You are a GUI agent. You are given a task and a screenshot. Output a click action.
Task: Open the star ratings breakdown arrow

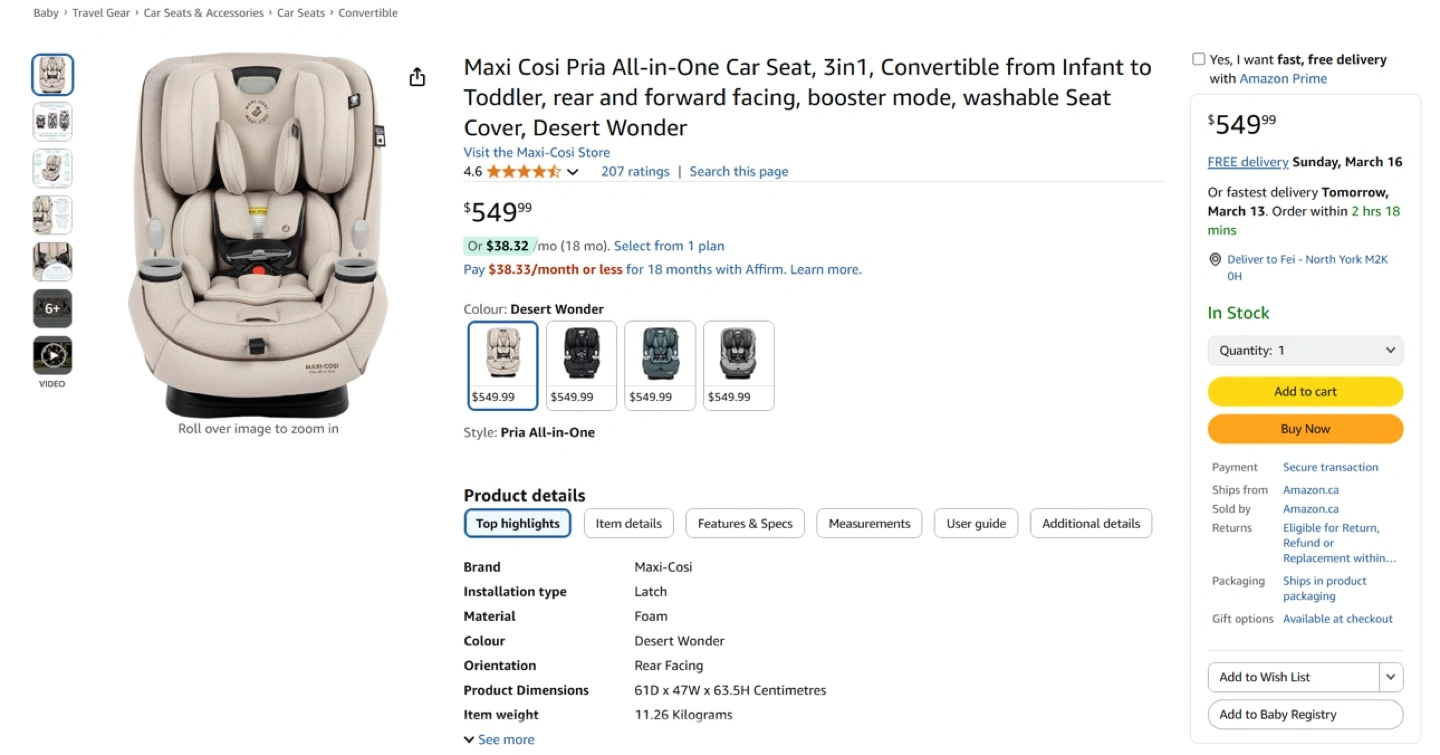(x=573, y=172)
